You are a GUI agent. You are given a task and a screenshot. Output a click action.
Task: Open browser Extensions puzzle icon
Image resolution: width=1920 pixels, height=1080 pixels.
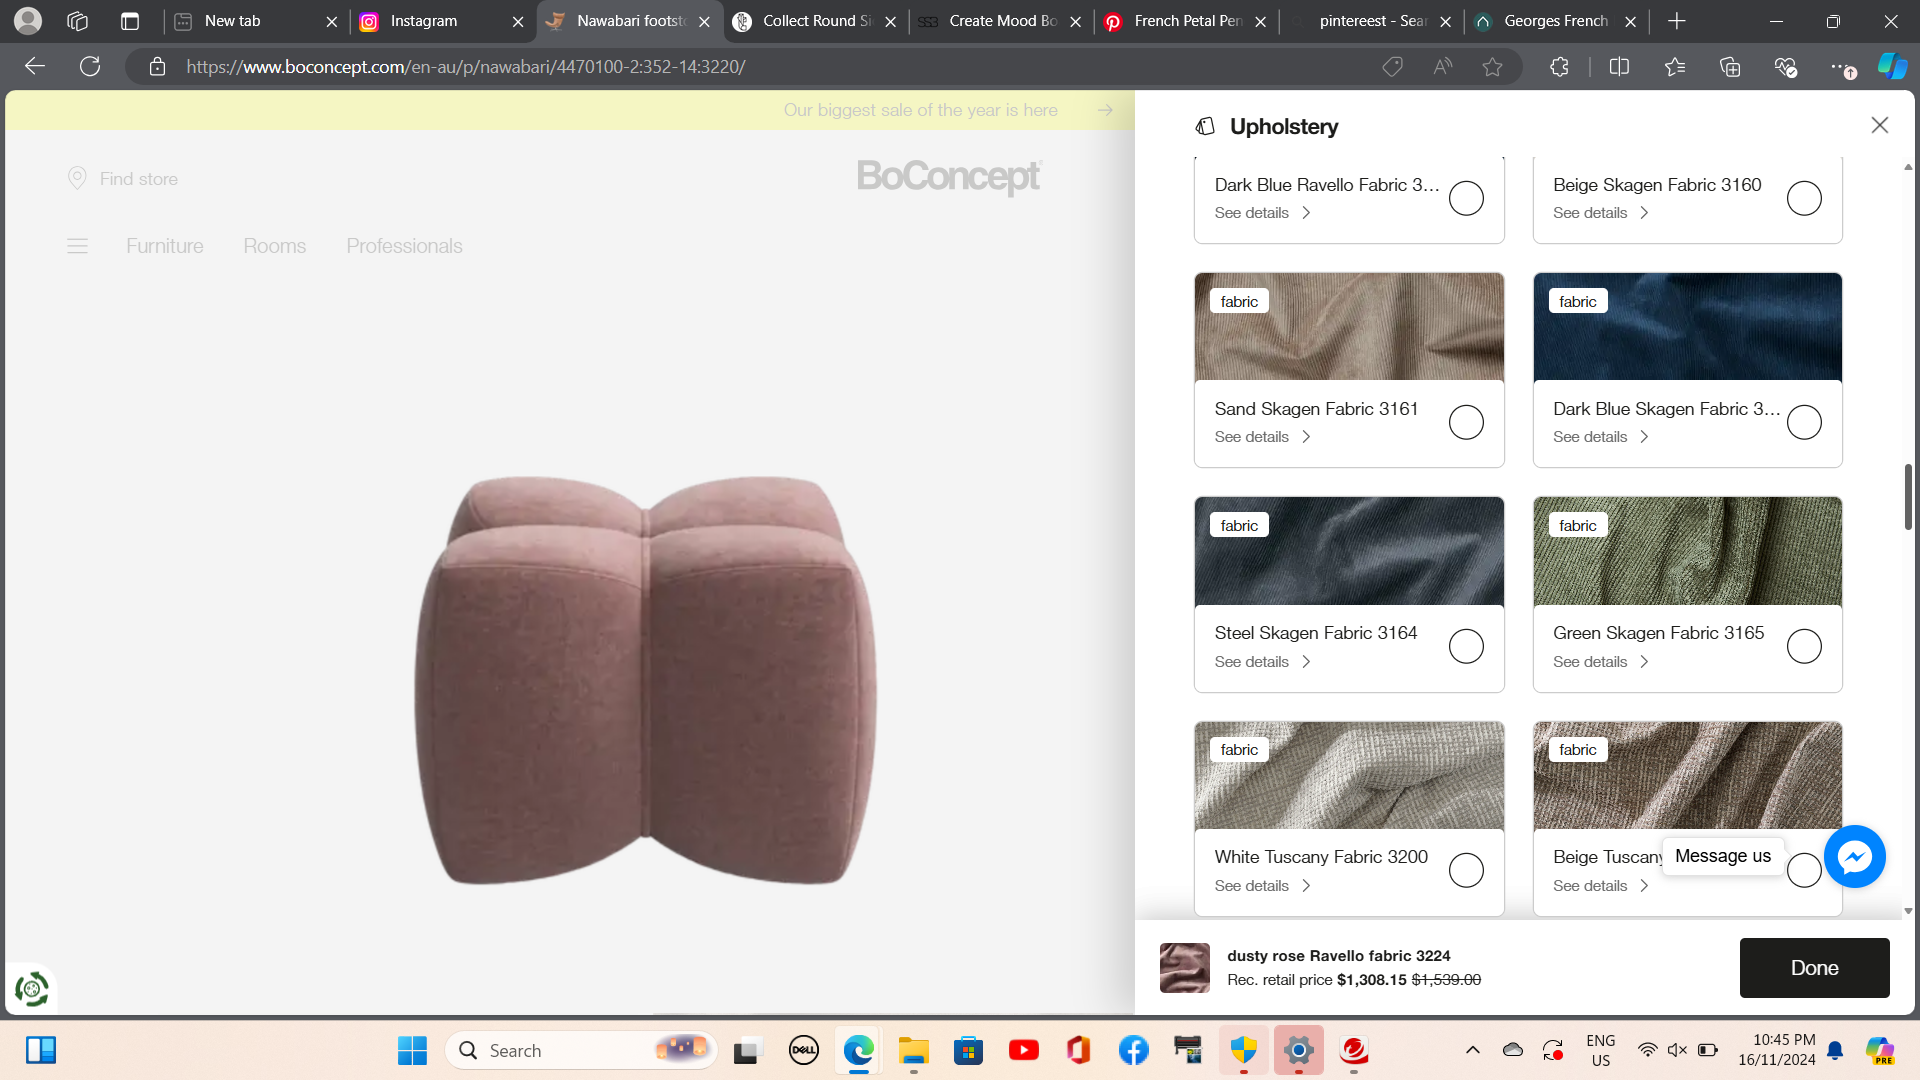tap(1559, 67)
